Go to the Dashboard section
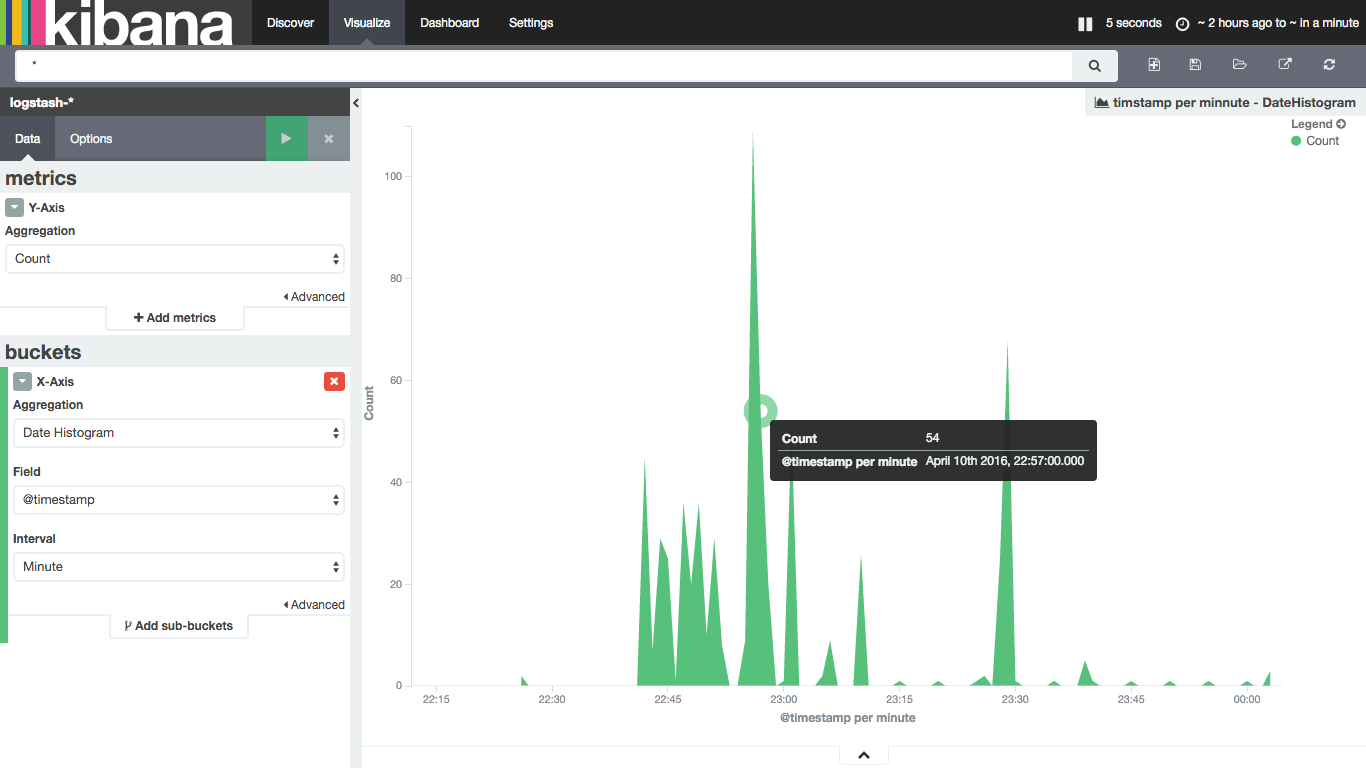 [449, 22]
